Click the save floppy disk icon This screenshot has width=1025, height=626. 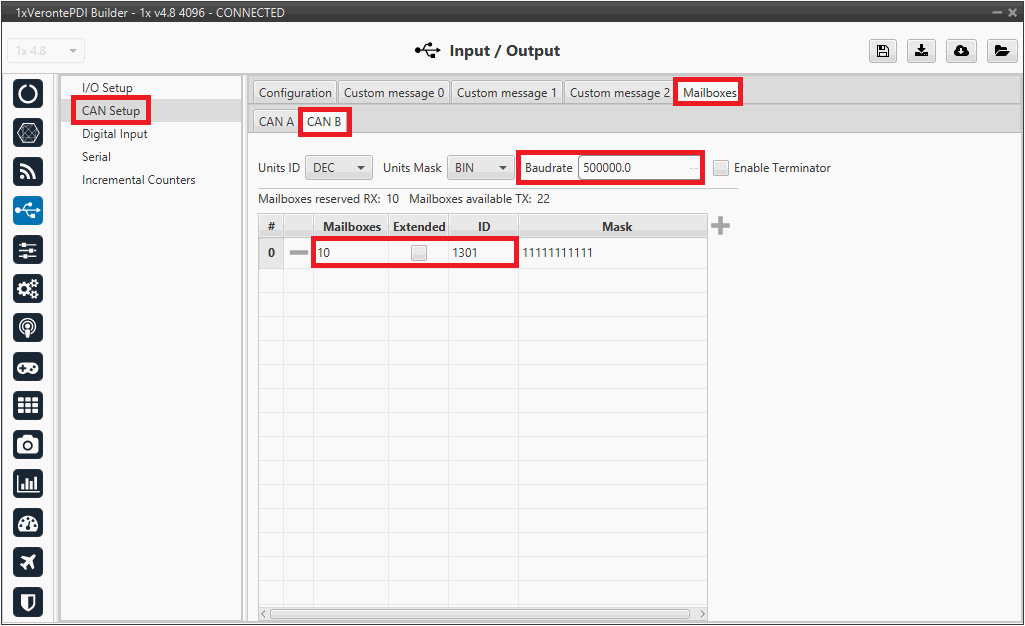[x=882, y=51]
